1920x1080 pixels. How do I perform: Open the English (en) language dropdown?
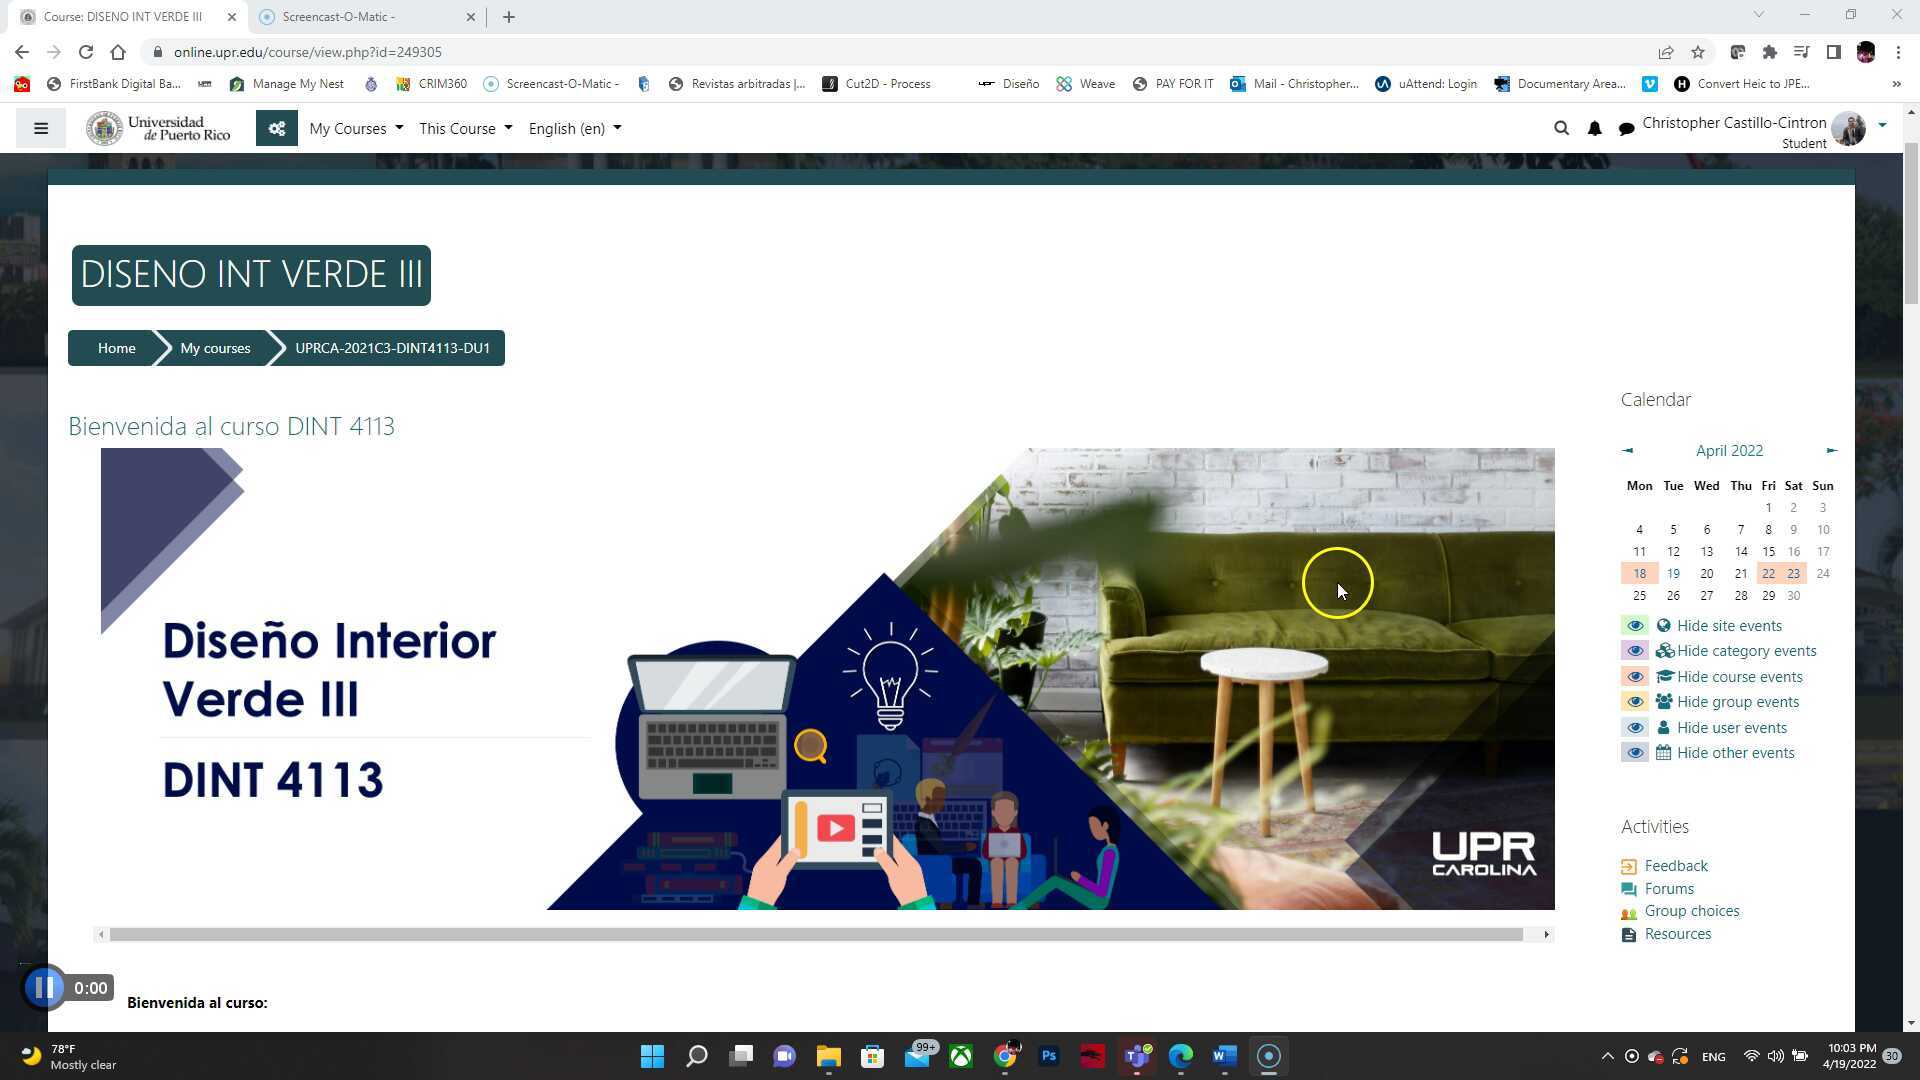[x=574, y=128]
